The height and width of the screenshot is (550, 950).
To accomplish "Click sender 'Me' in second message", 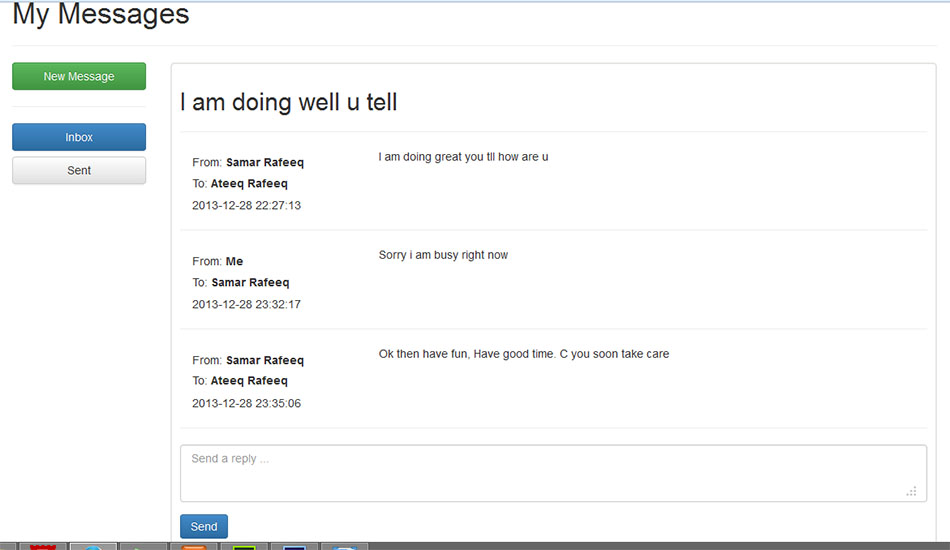I will coord(234,262).
